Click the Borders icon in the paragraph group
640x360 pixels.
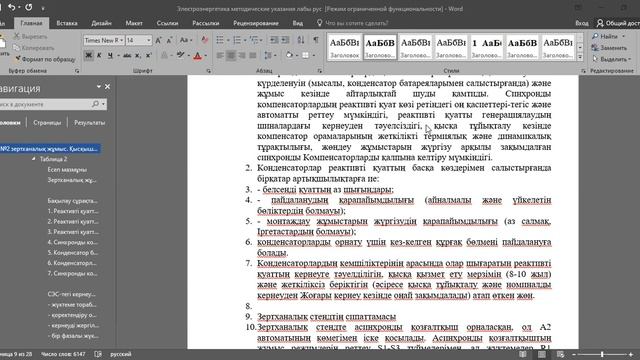(305, 55)
